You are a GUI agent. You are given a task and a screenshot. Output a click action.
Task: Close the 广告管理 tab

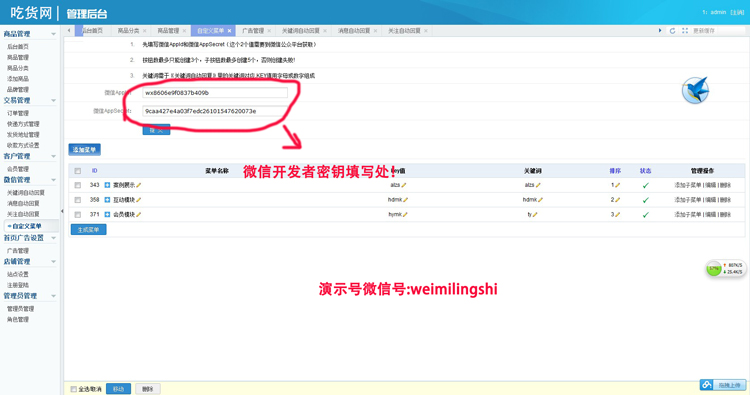pos(269,31)
